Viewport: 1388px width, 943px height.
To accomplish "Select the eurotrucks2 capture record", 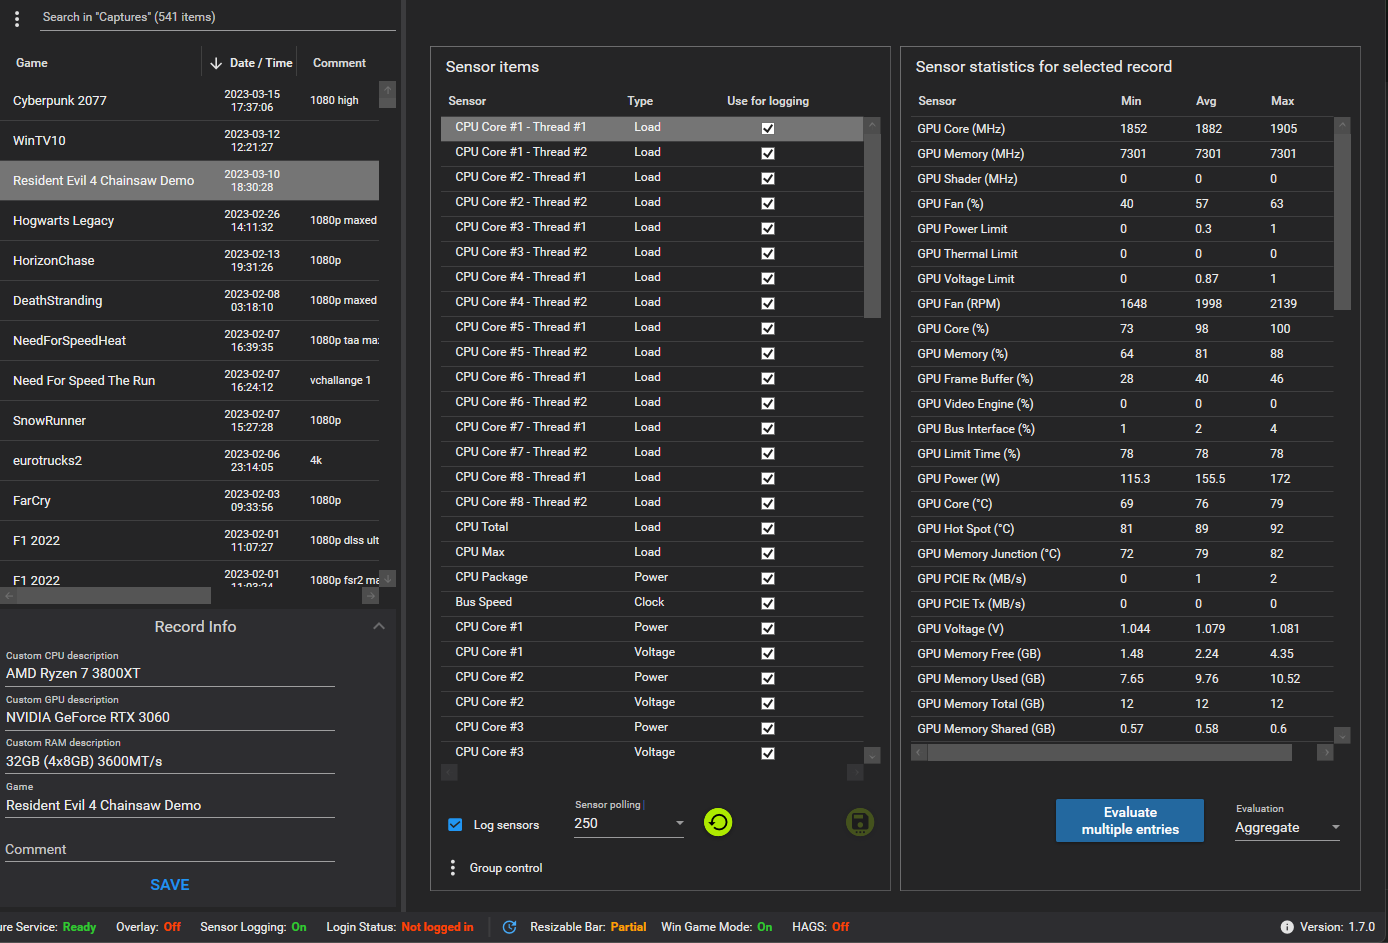I will tap(189, 461).
